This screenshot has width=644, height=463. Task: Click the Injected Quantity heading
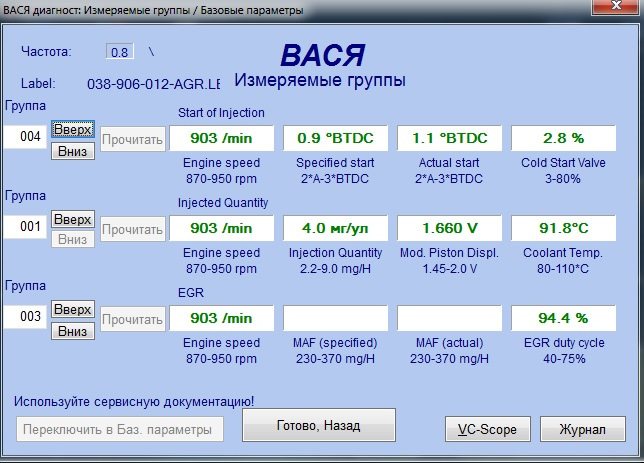(x=223, y=203)
